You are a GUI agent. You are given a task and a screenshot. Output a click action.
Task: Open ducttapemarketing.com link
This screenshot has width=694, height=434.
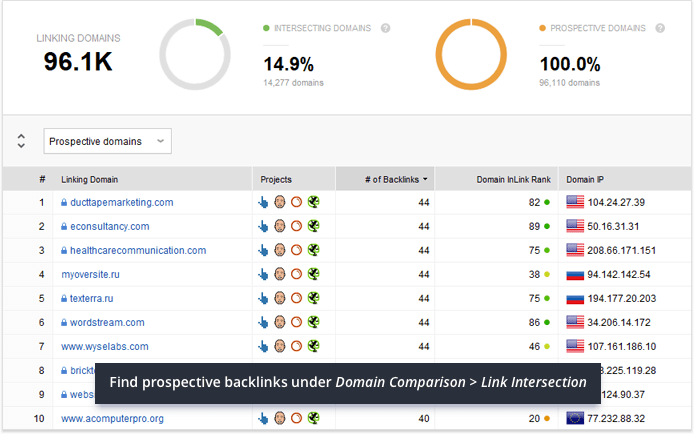pos(122,203)
